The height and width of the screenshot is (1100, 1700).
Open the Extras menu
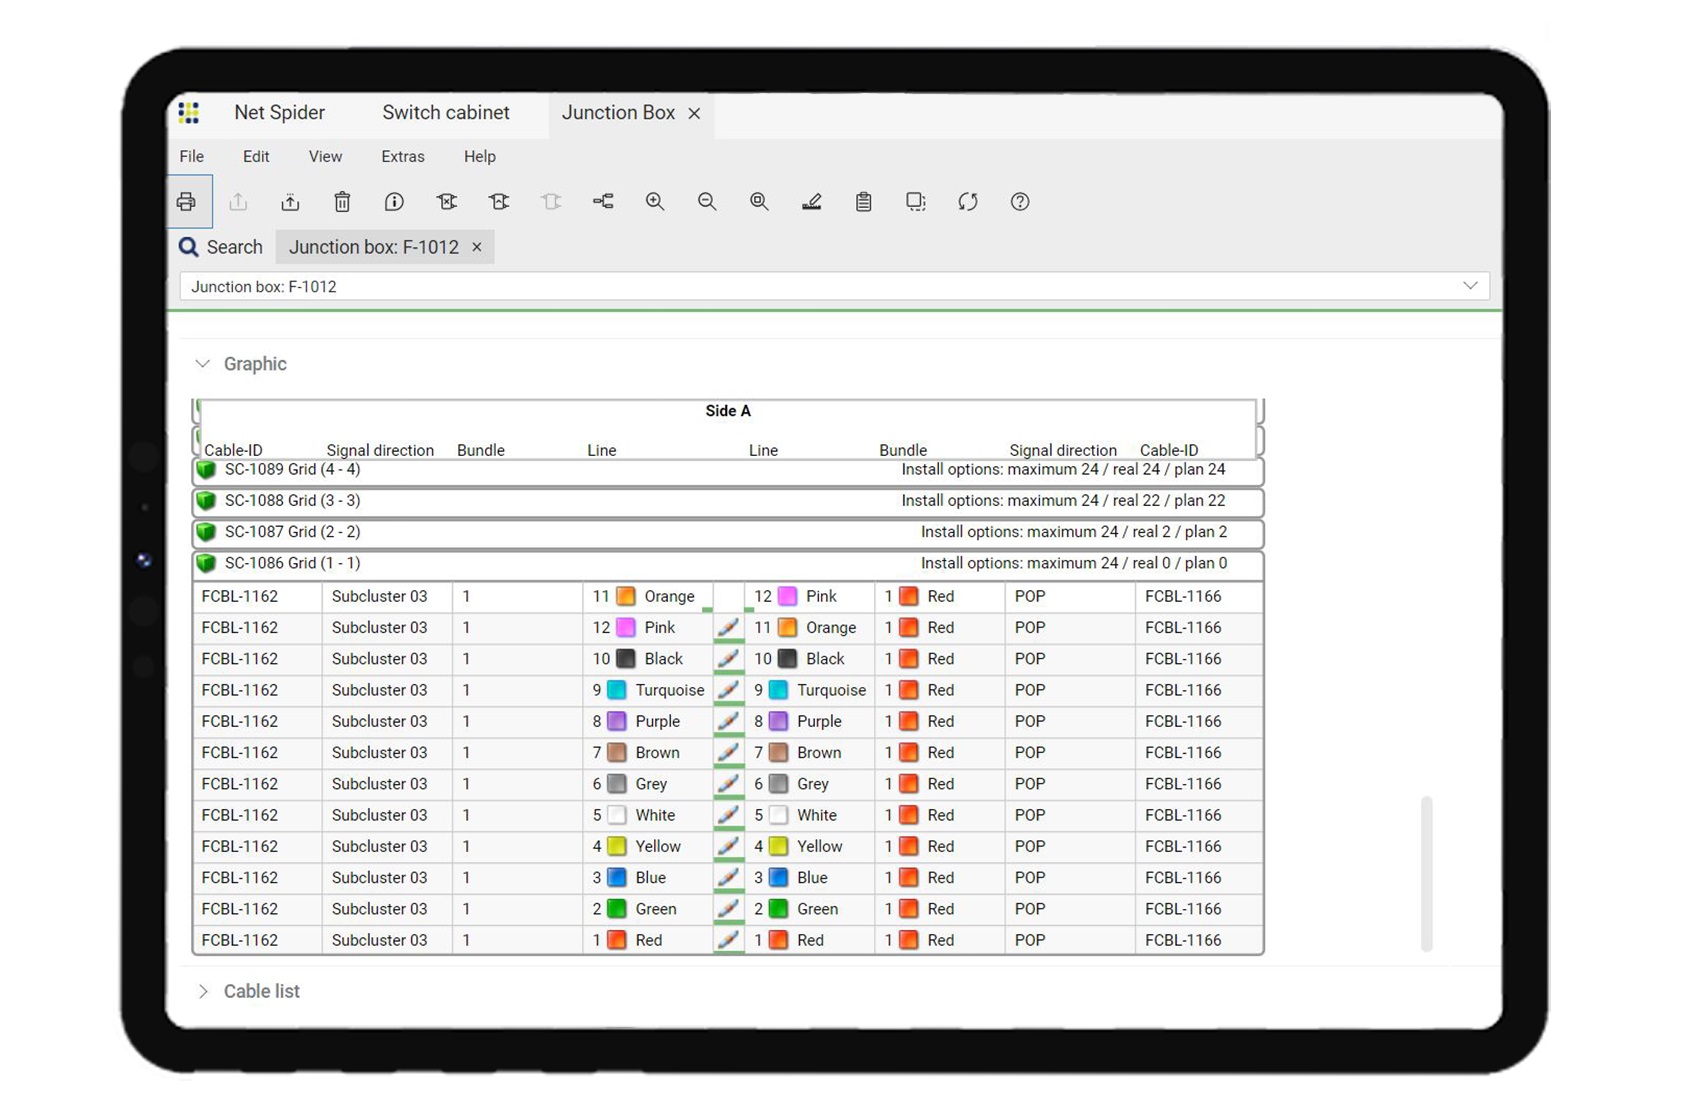click(x=402, y=156)
